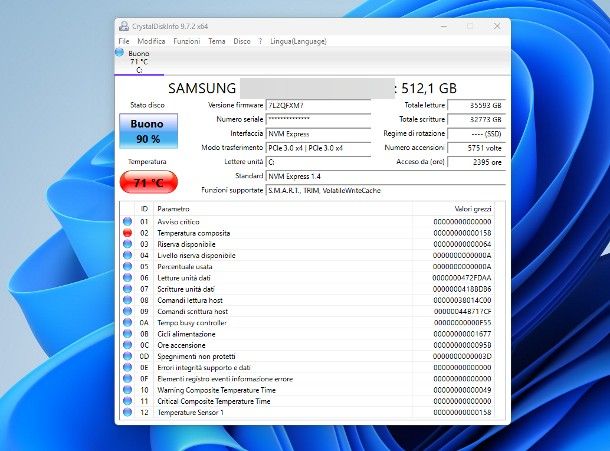
Task: Click the status orb for Tempo busy controller
Action: coord(127,323)
